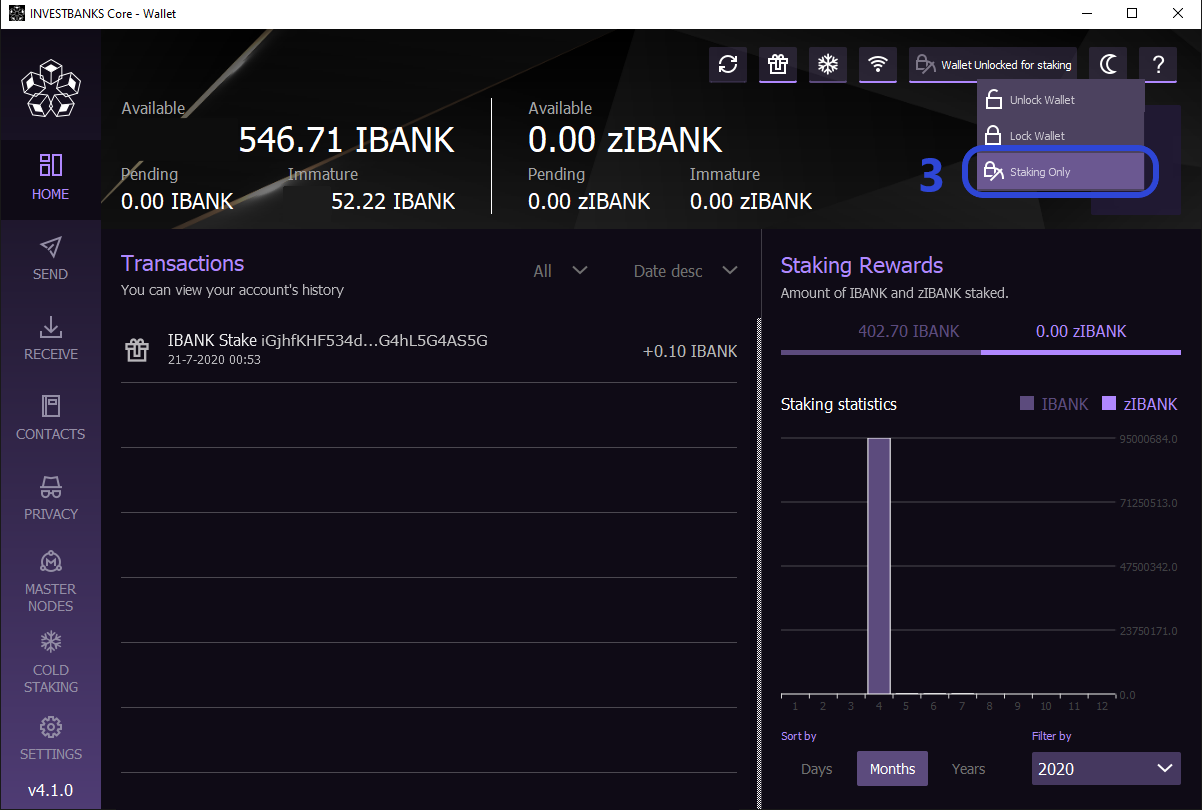Image resolution: width=1202 pixels, height=810 pixels.
Task: Click the INVESTBANKS Core title bar icon
Action: (x=16, y=13)
